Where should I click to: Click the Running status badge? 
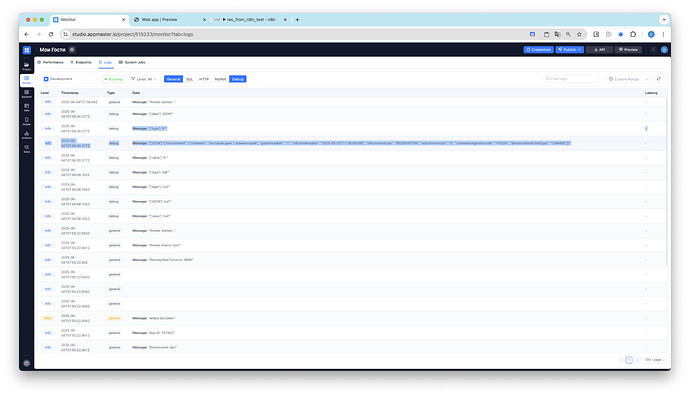[x=114, y=79]
